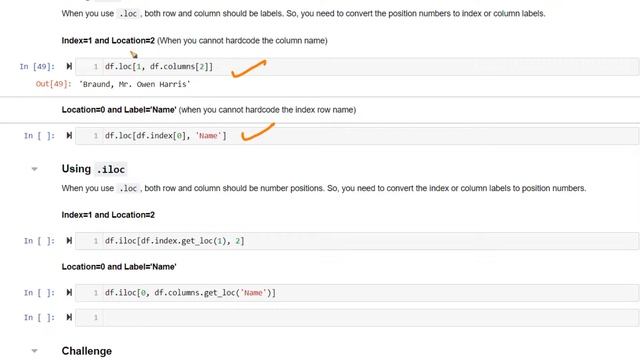Click the Challenge heading
The image size is (640, 360).
tap(87, 351)
